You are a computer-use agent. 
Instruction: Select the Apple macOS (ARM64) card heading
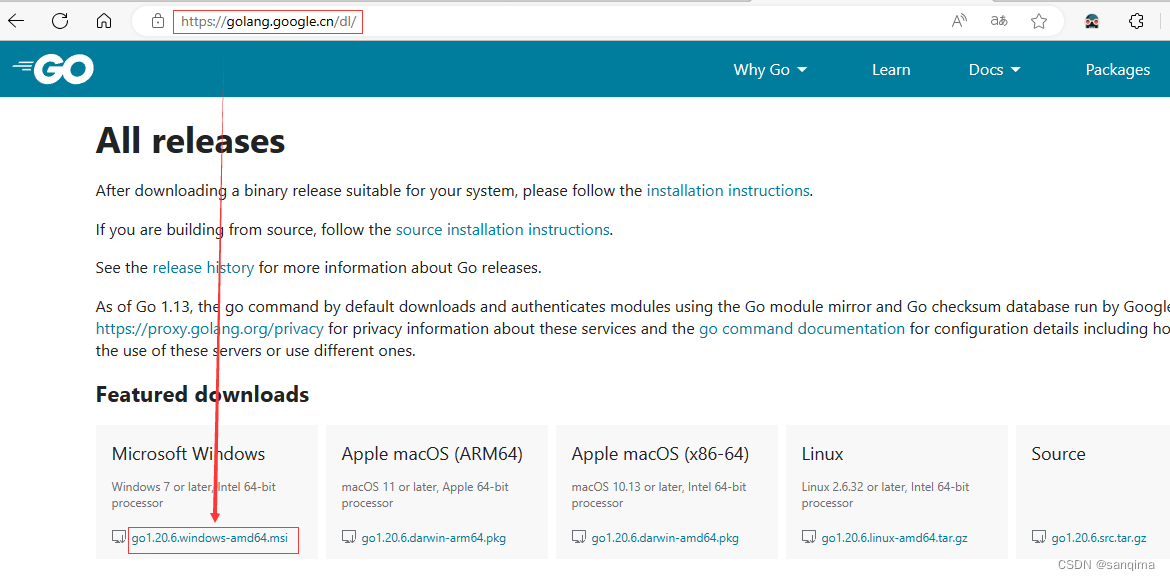point(432,453)
